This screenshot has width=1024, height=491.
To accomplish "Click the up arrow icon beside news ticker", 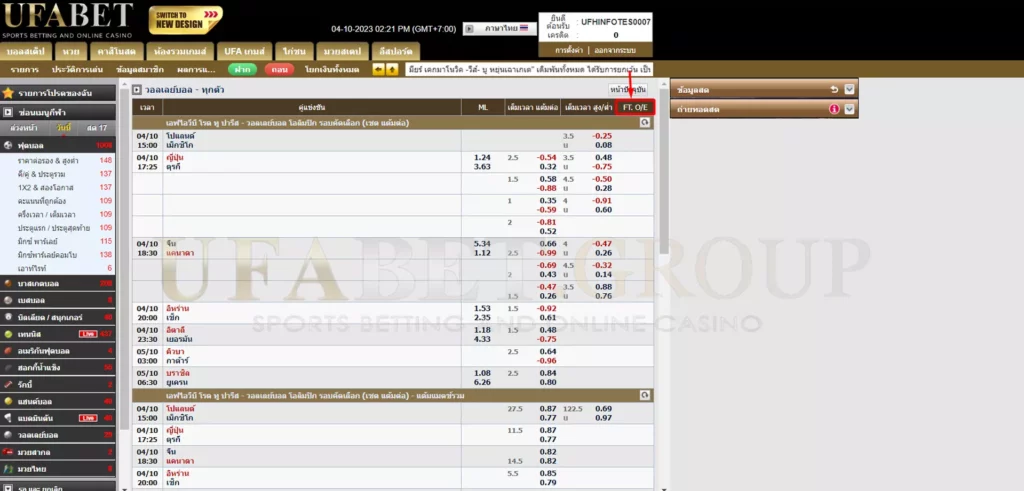I will click(x=391, y=69).
